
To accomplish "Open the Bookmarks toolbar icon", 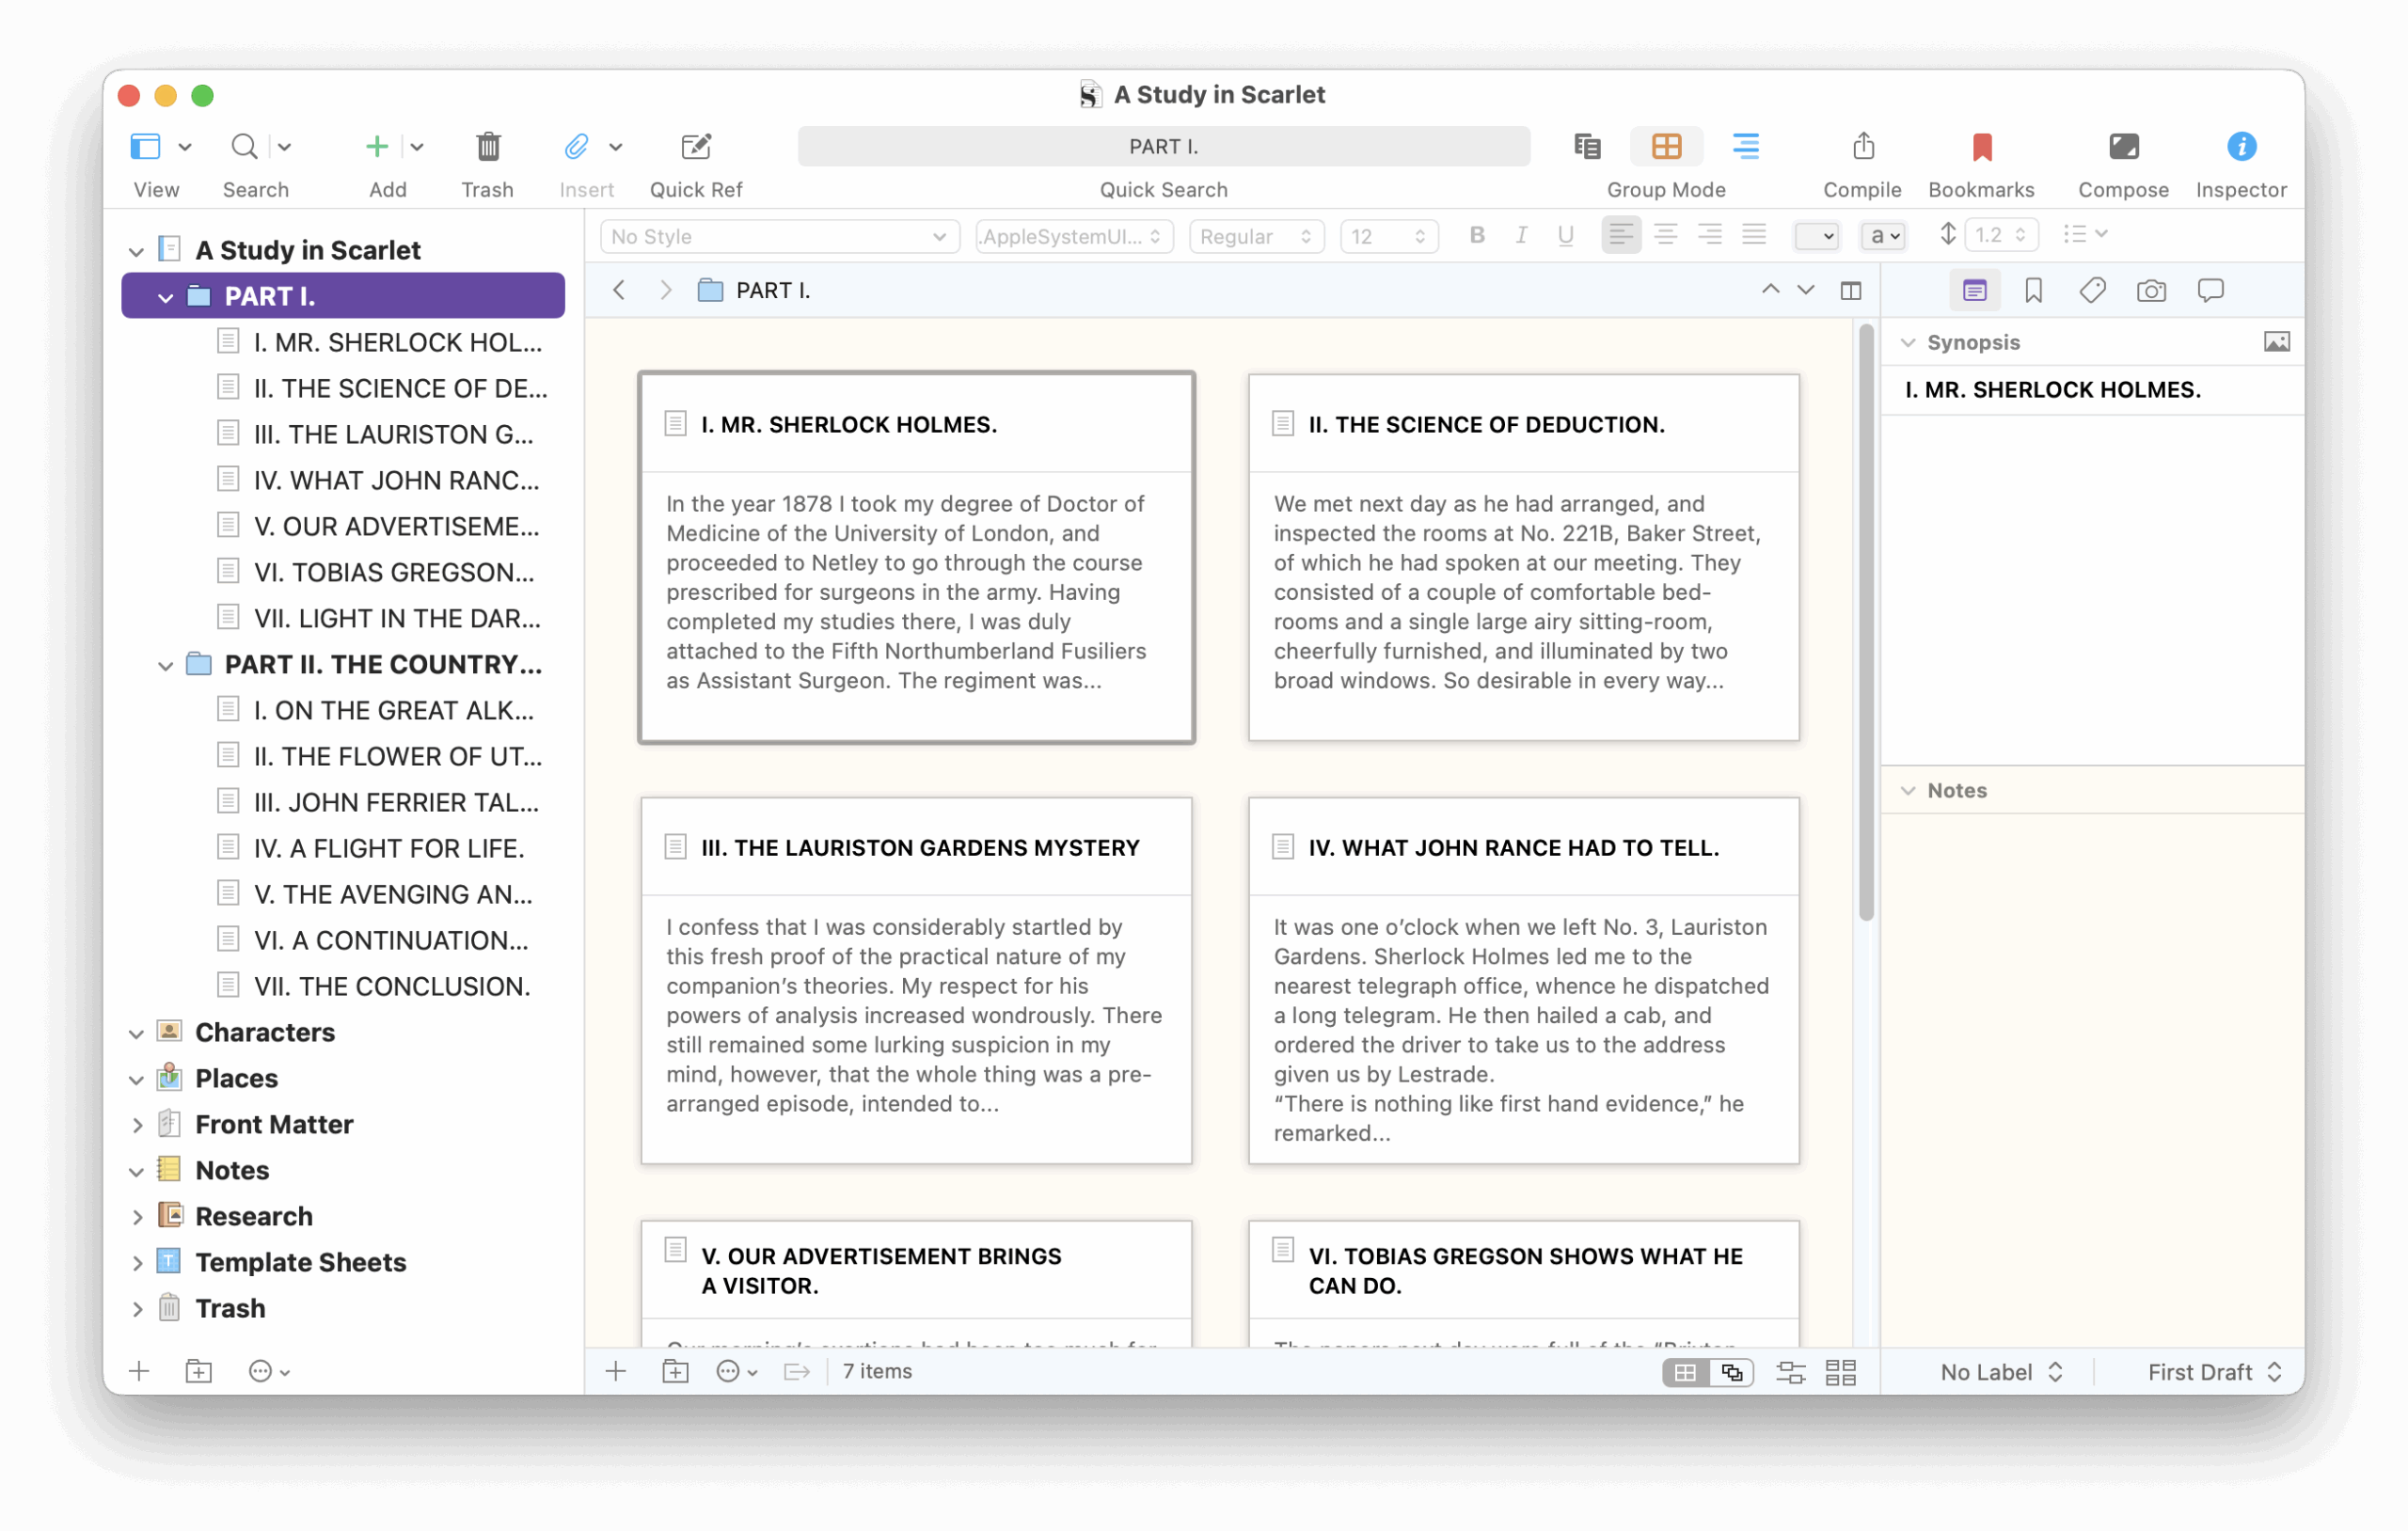I will (x=1981, y=147).
